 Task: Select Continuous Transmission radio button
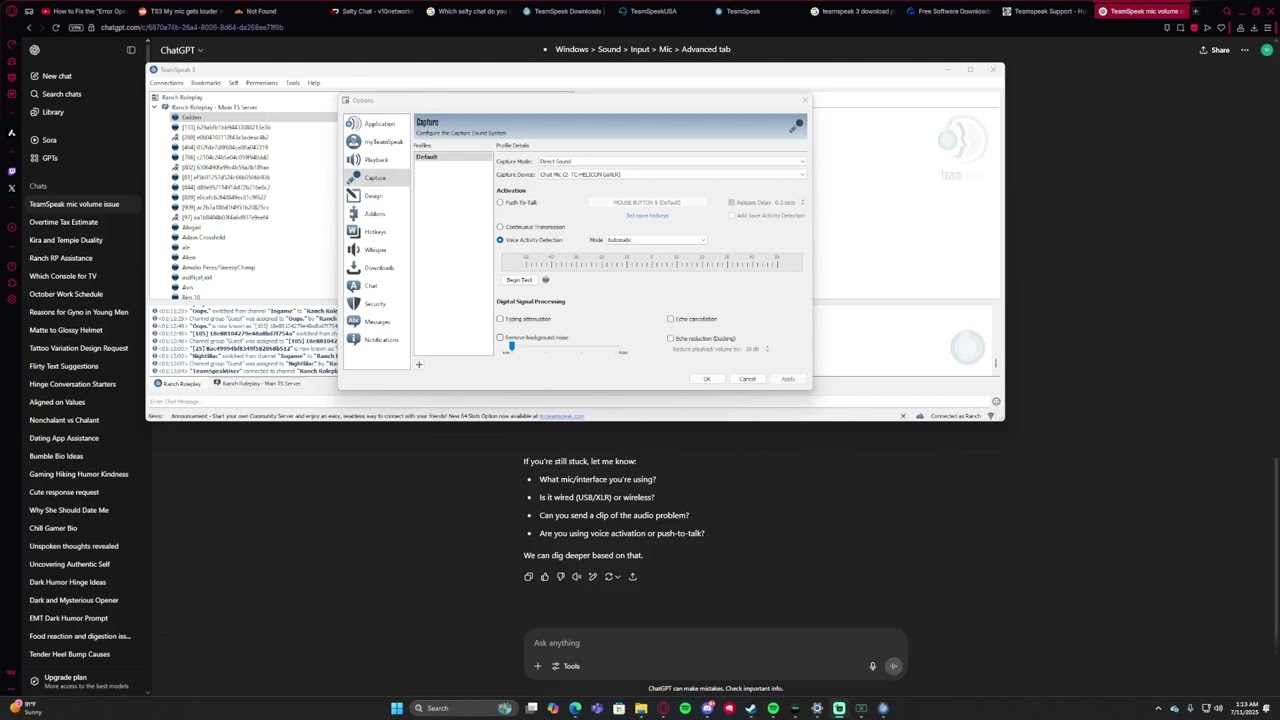(500, 227)
